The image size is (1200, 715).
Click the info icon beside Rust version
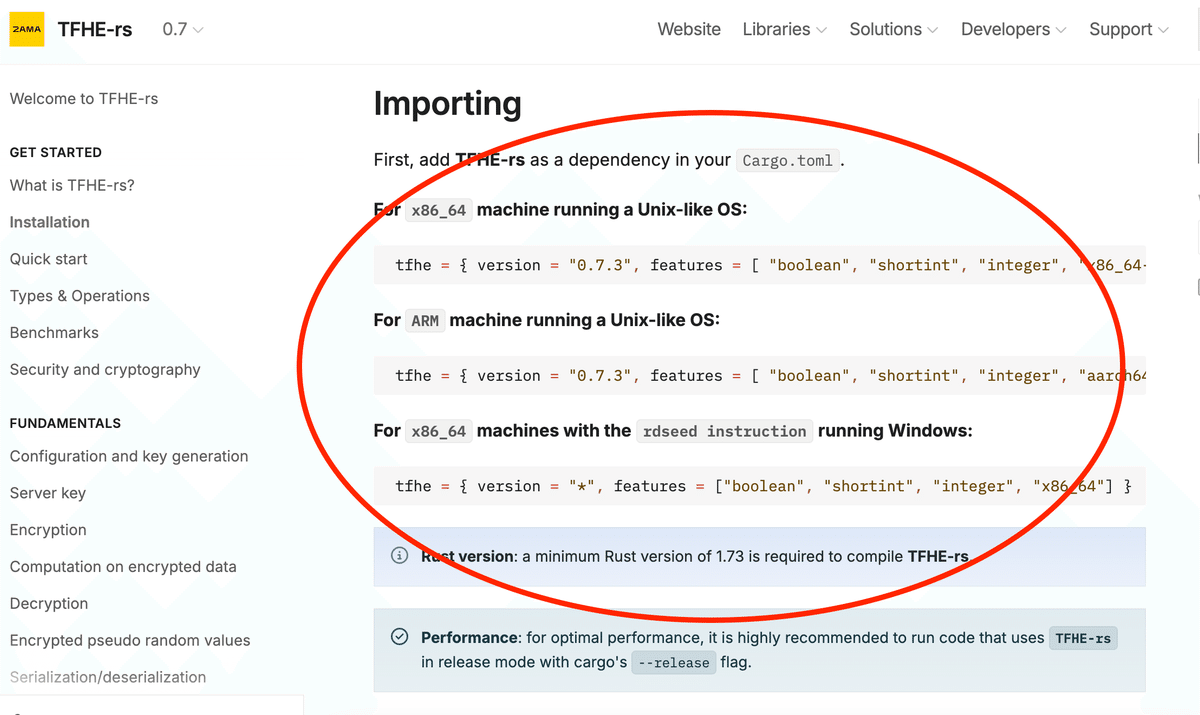(399, 556)
